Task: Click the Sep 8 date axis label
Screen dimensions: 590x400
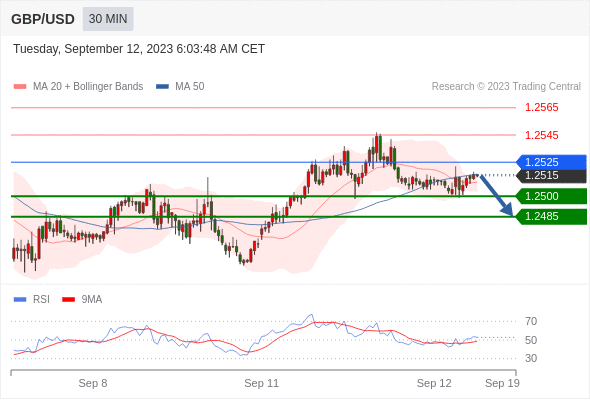Action: click(x=93, y=383)
